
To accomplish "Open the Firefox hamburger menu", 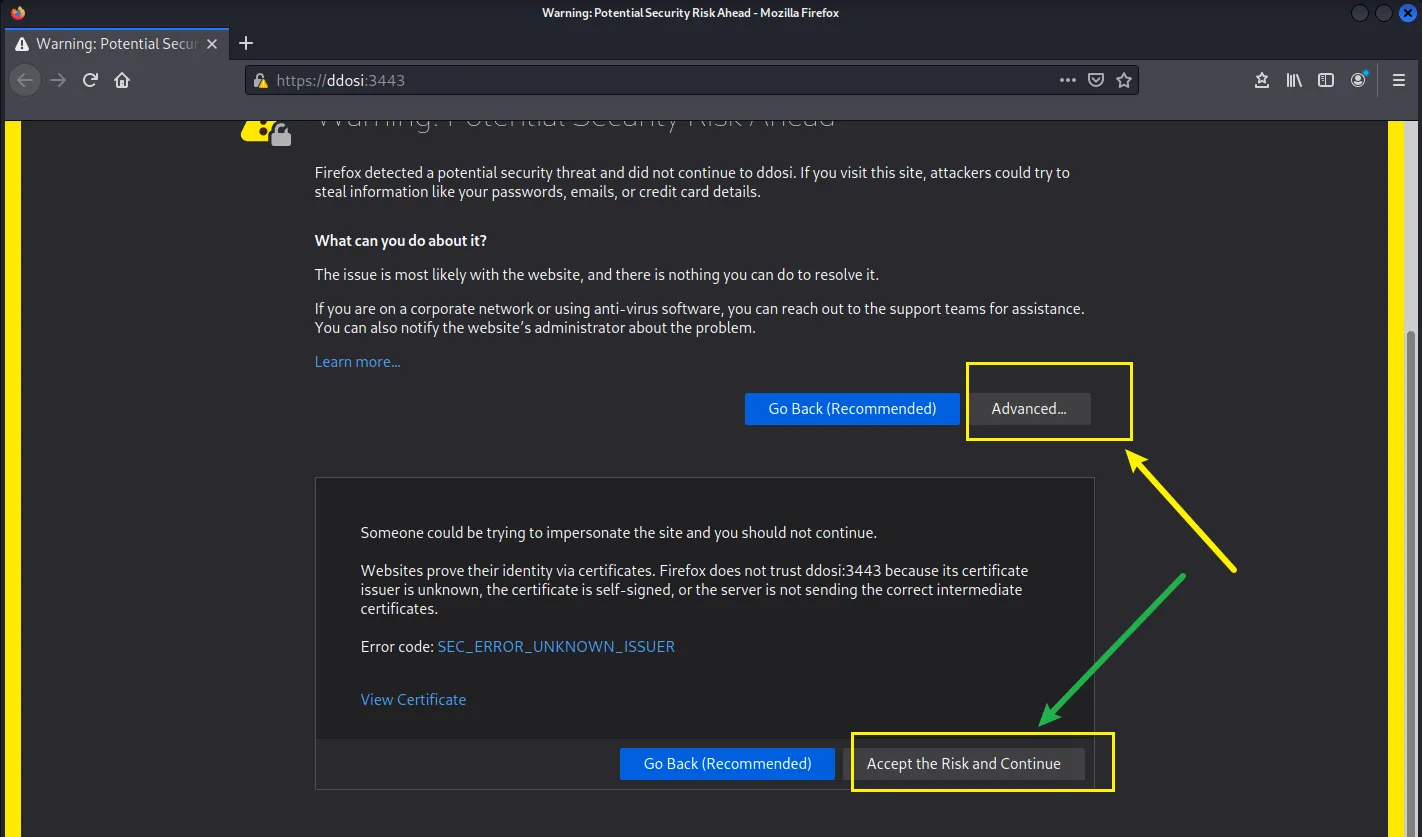I will [1399, 81].
